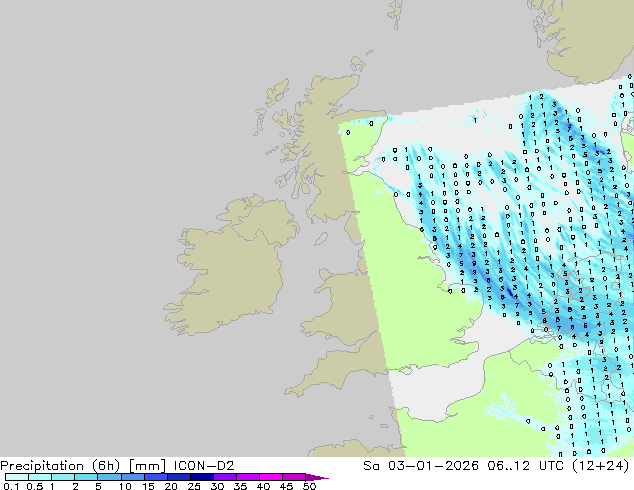Click the 1–2 mm legend color swatch
The width and height of the screenshot is (634, 490).
tap(63, 477)
